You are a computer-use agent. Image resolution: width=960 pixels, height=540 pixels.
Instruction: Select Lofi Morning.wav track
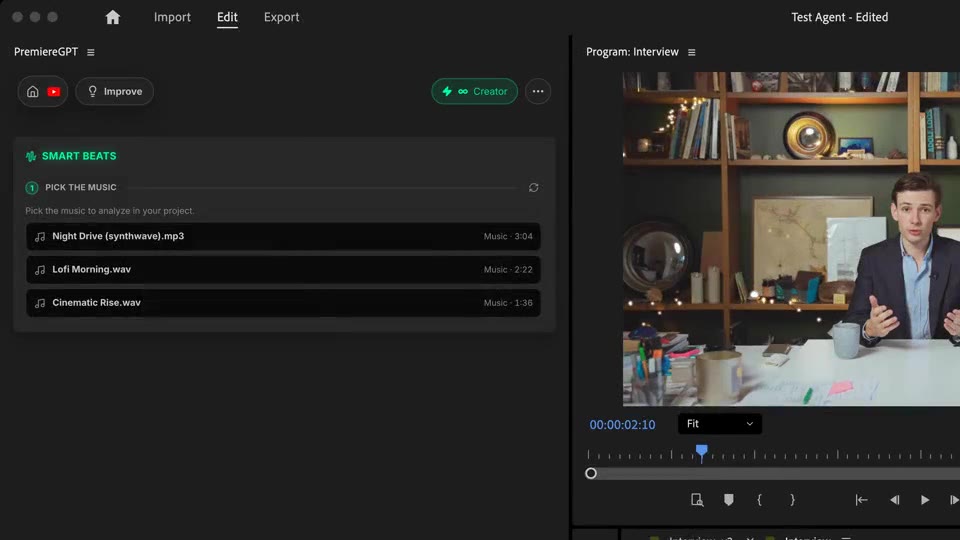pos(283,269)
